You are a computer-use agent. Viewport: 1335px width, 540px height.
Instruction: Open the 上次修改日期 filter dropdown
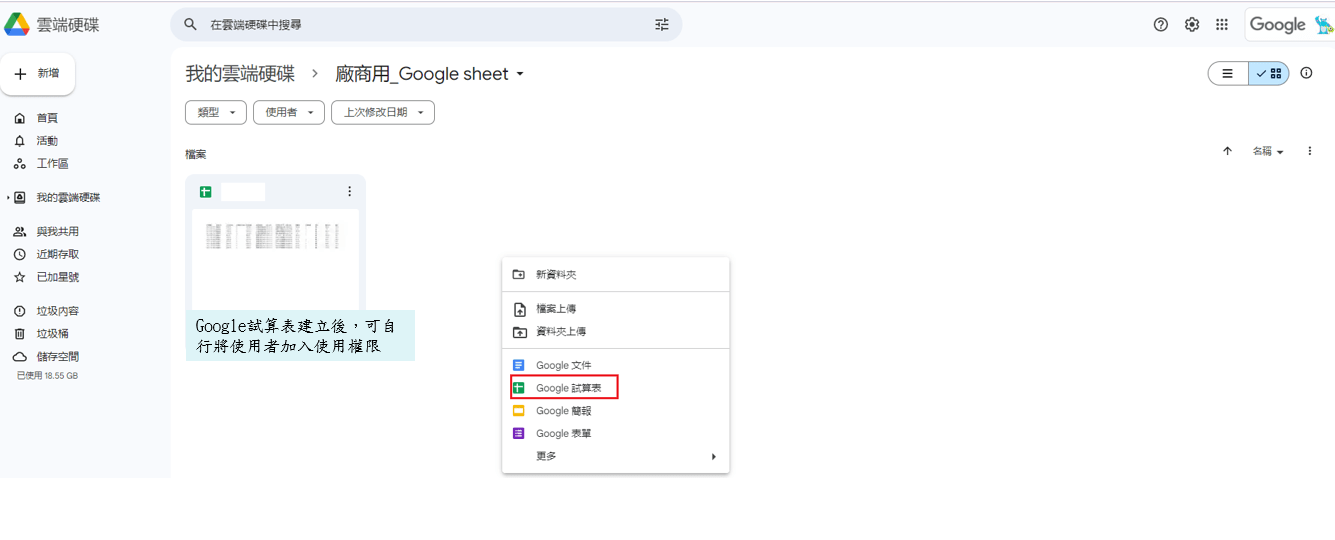[383, 113]
